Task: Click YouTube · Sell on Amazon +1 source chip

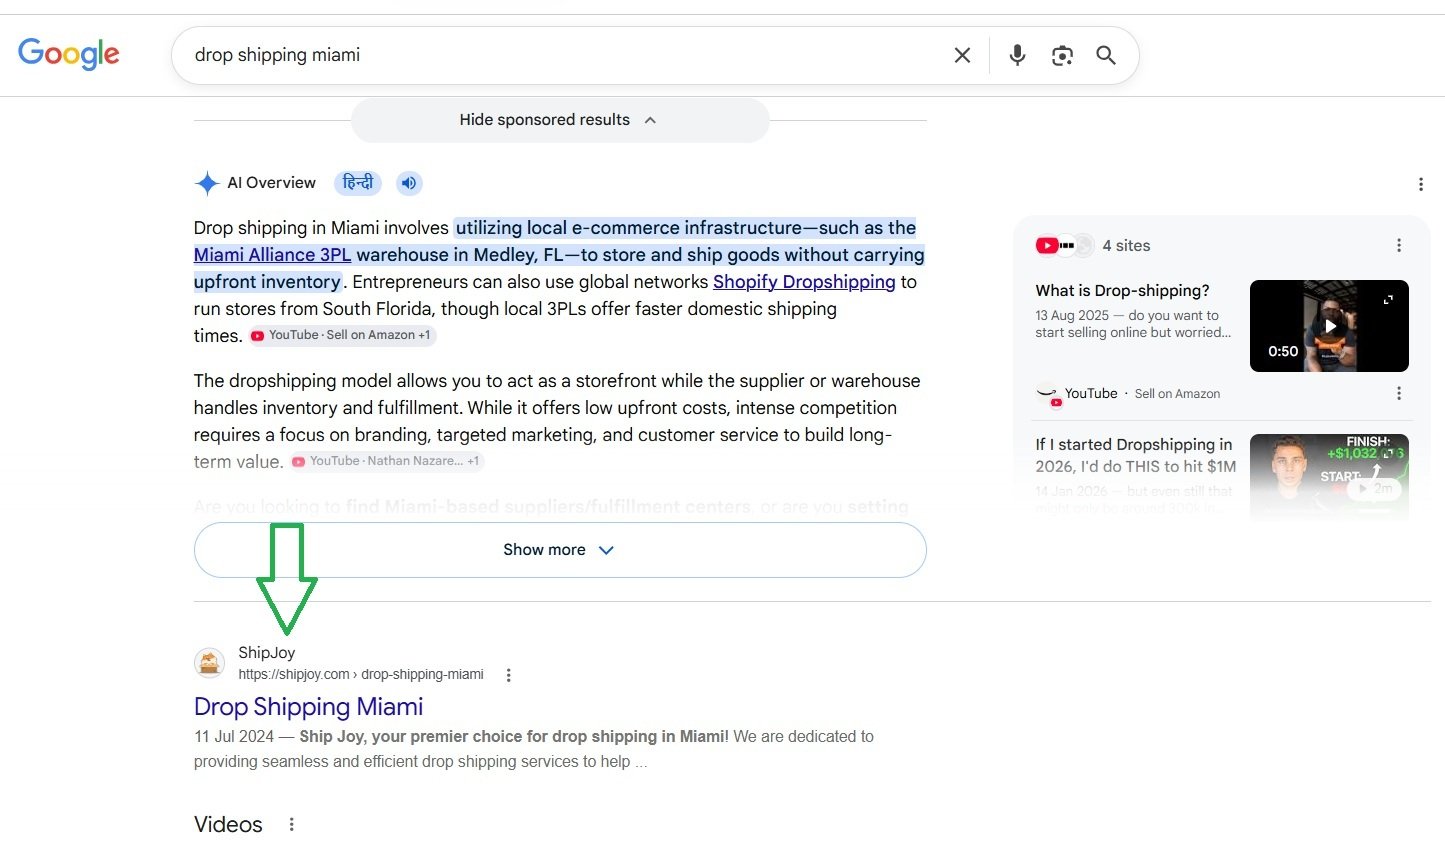Action: [x=342, y=335]
